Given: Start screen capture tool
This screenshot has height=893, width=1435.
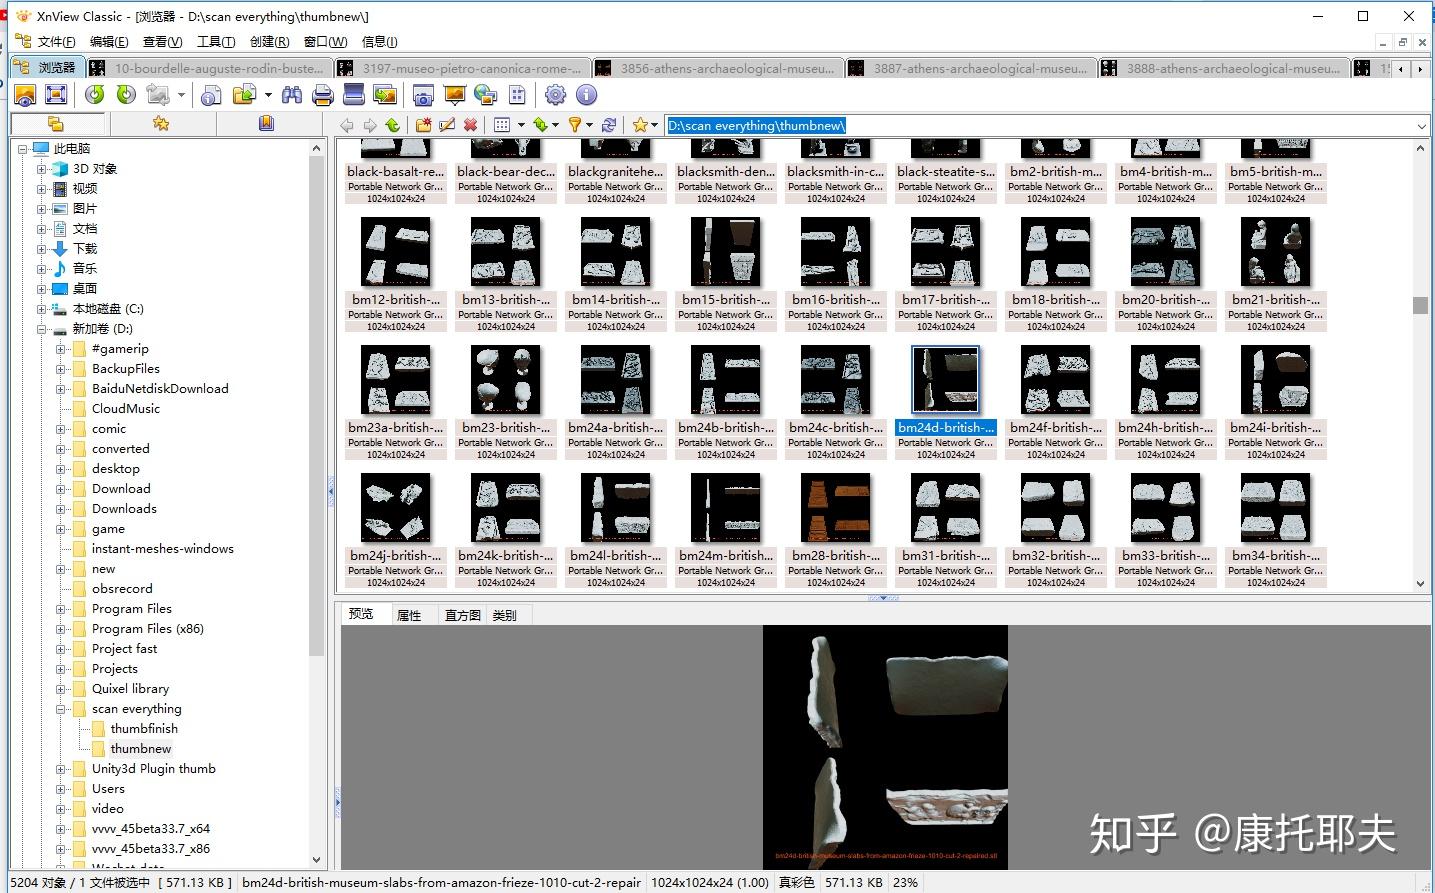Looking at the screenshot, I should pos(423,95).
